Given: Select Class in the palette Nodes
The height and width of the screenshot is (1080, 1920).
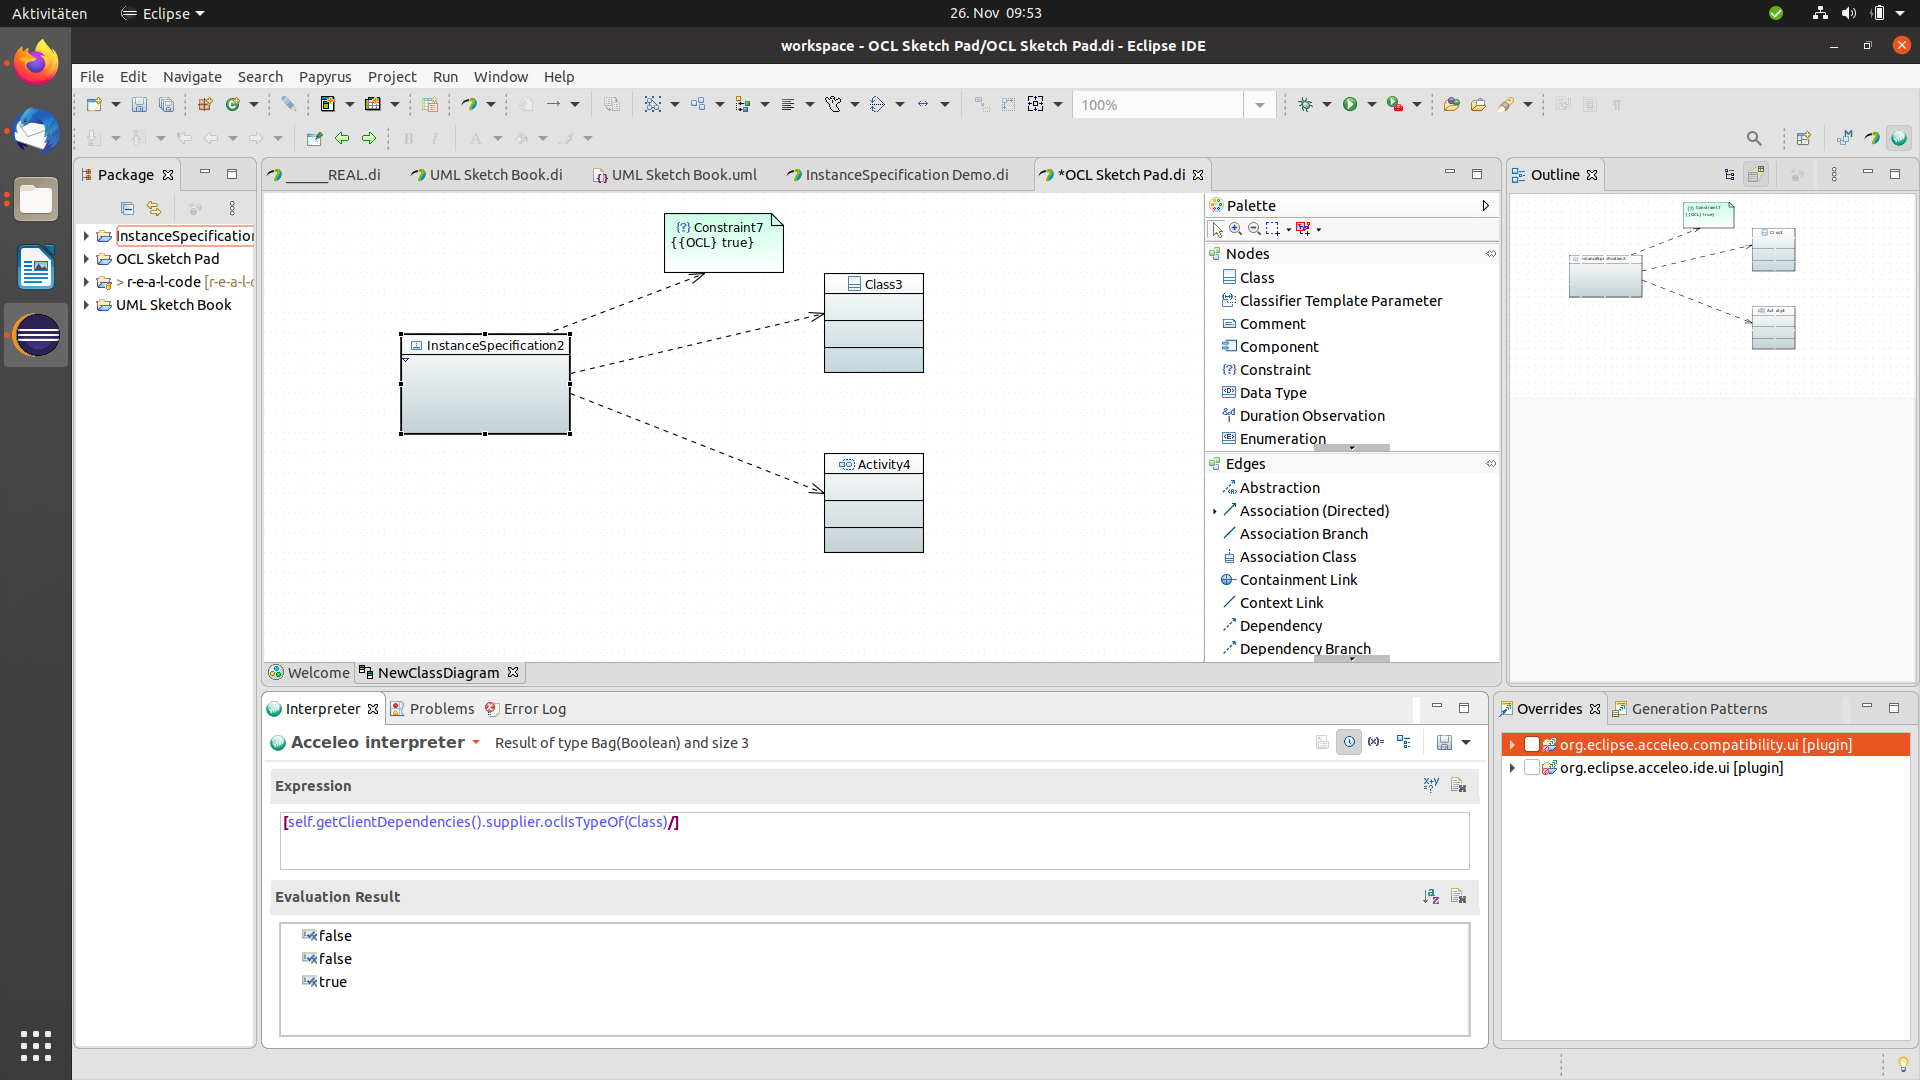Looking at the screenshot, I should coord(1257,277).
